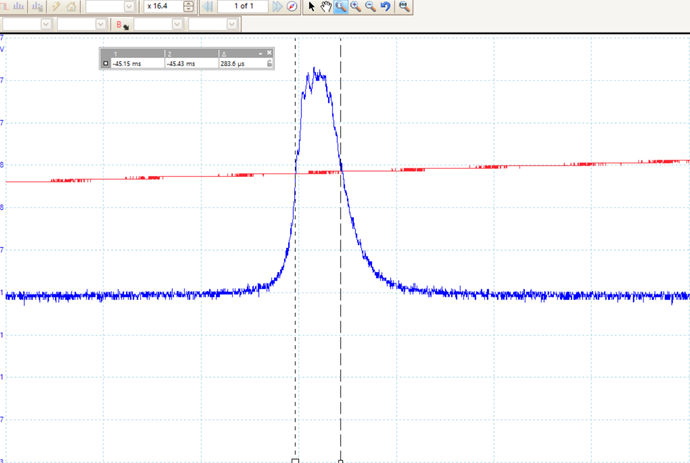Close the ruler legend box
Screen dimensions: 690x463
tap(269, 53)
